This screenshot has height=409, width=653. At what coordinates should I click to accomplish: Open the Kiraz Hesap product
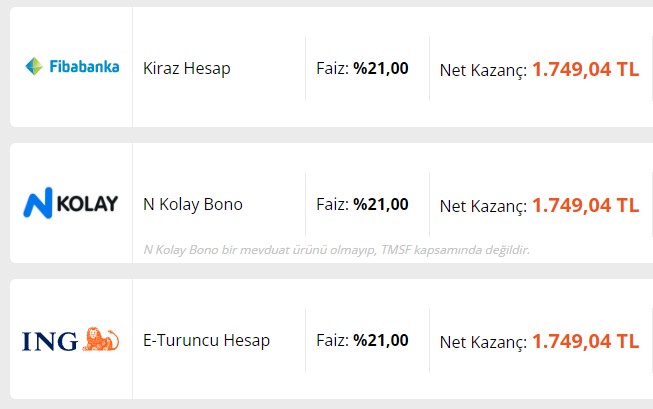pyautogui.click(x=187, y=68)
